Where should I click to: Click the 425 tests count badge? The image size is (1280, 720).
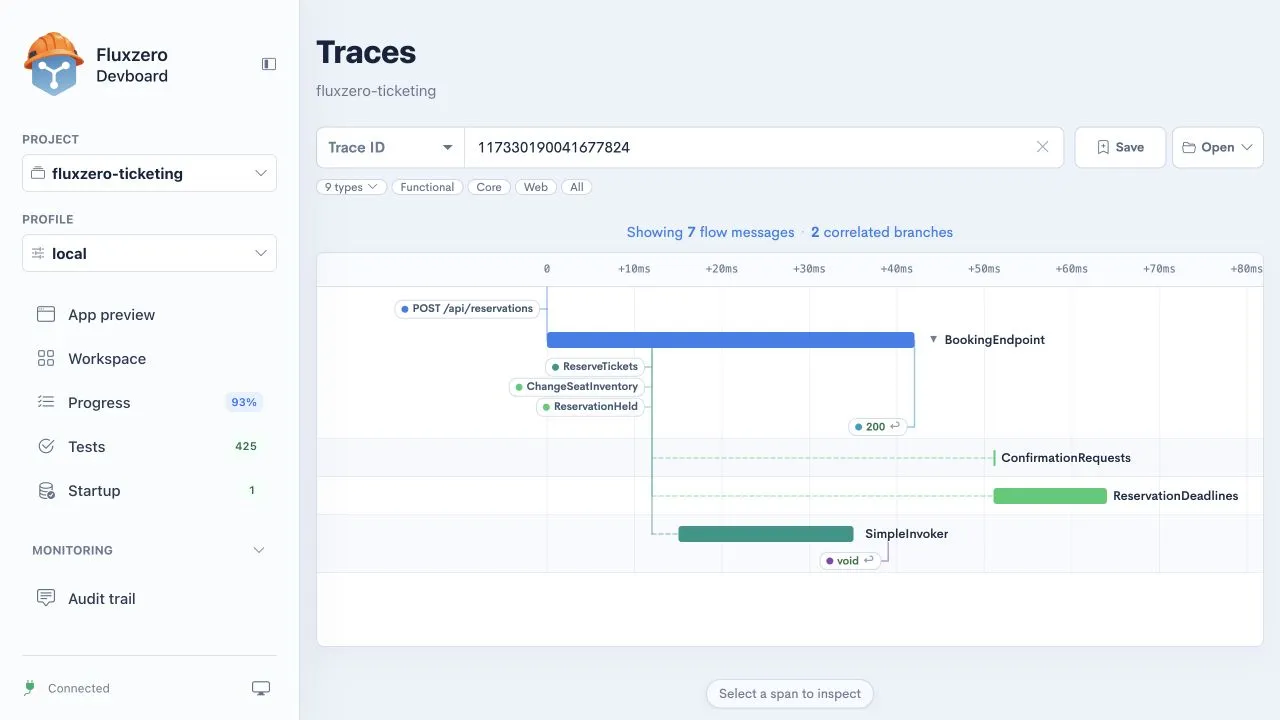pyautogui.click(x=246, y=447)
